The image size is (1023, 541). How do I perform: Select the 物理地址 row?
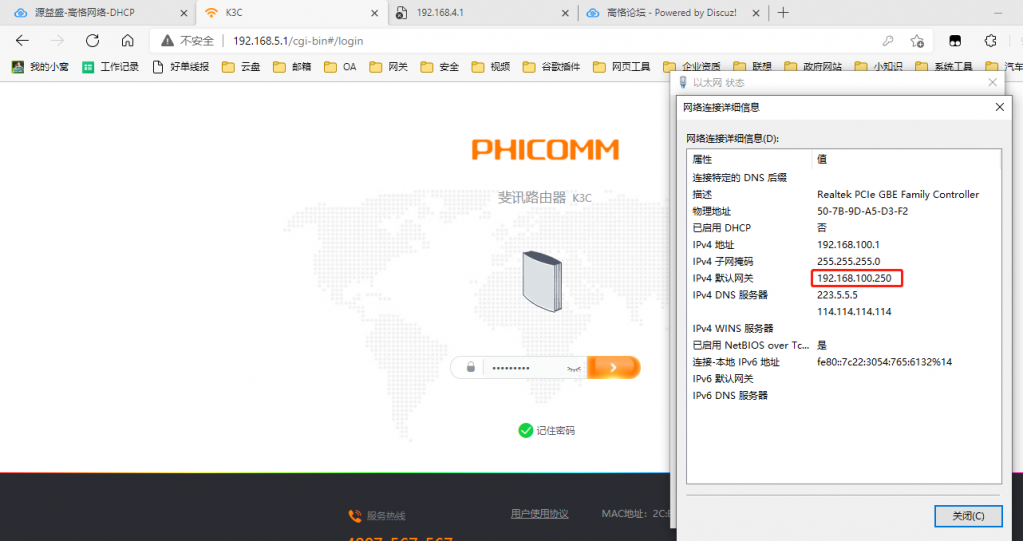pyautogui.click(x=843, y=211)
